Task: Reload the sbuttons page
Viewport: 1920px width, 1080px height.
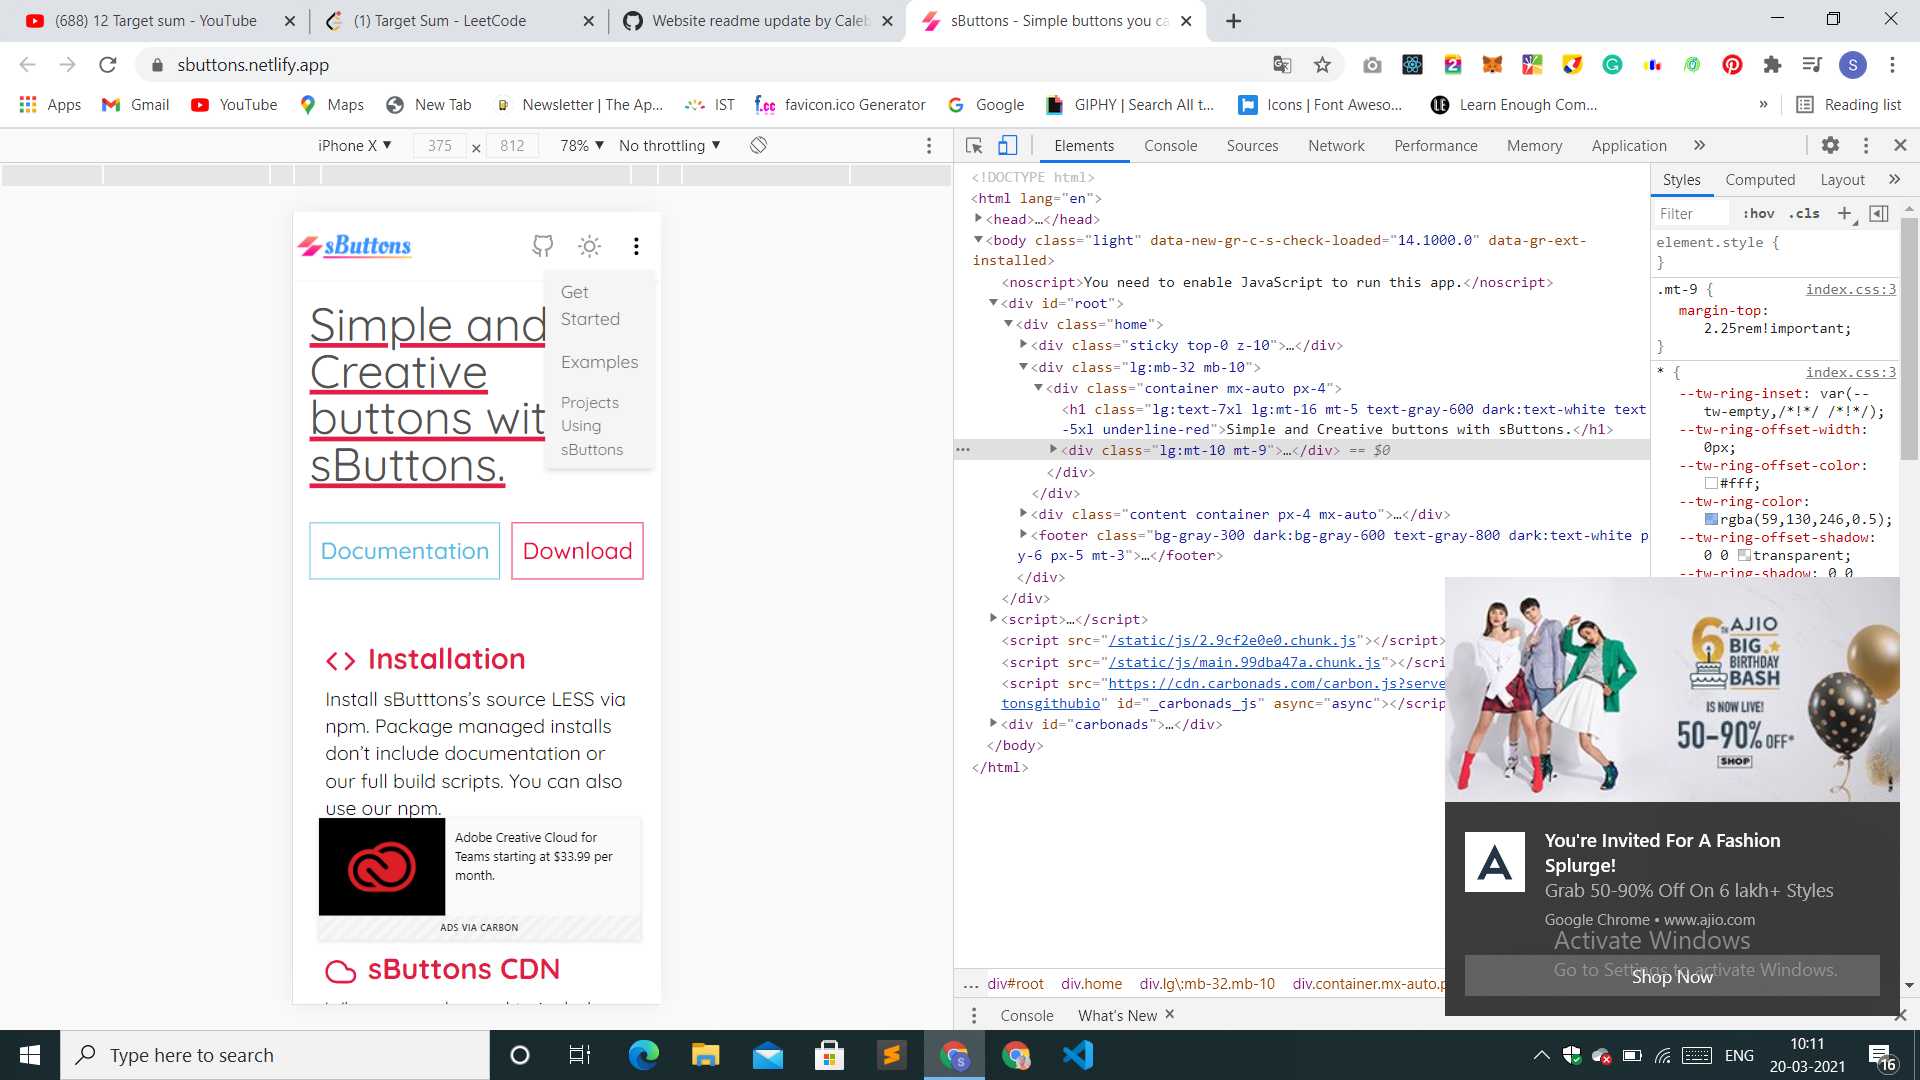Action: coord(108,65)
